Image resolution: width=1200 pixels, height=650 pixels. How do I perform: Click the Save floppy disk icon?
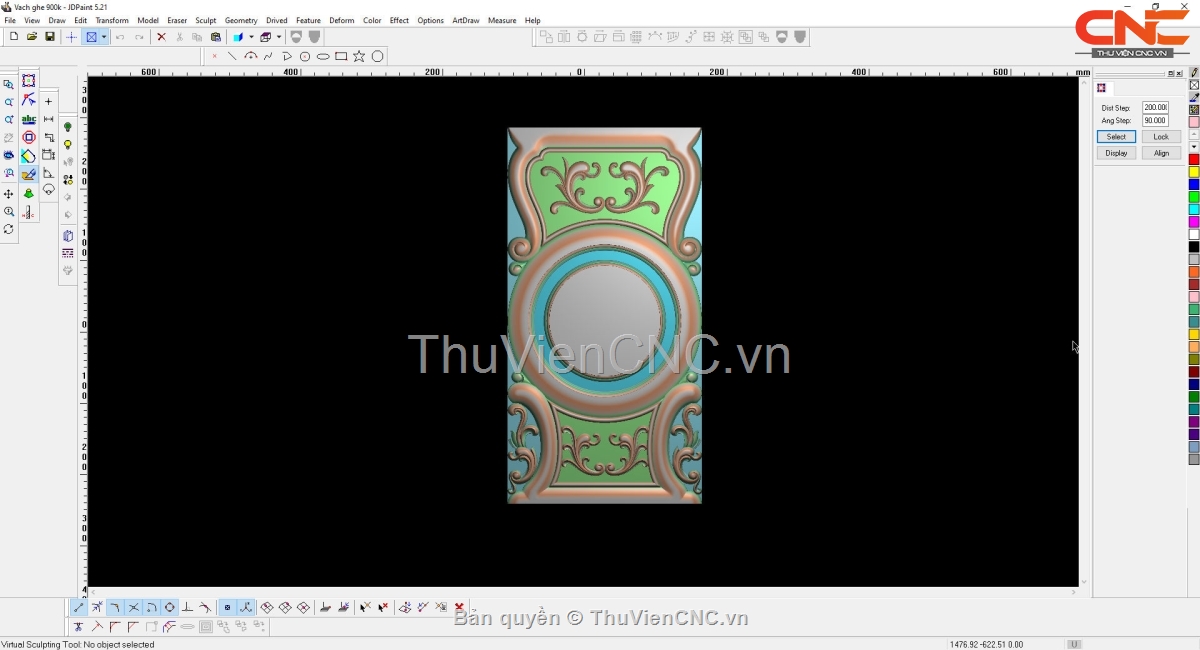tap(50, 37)
